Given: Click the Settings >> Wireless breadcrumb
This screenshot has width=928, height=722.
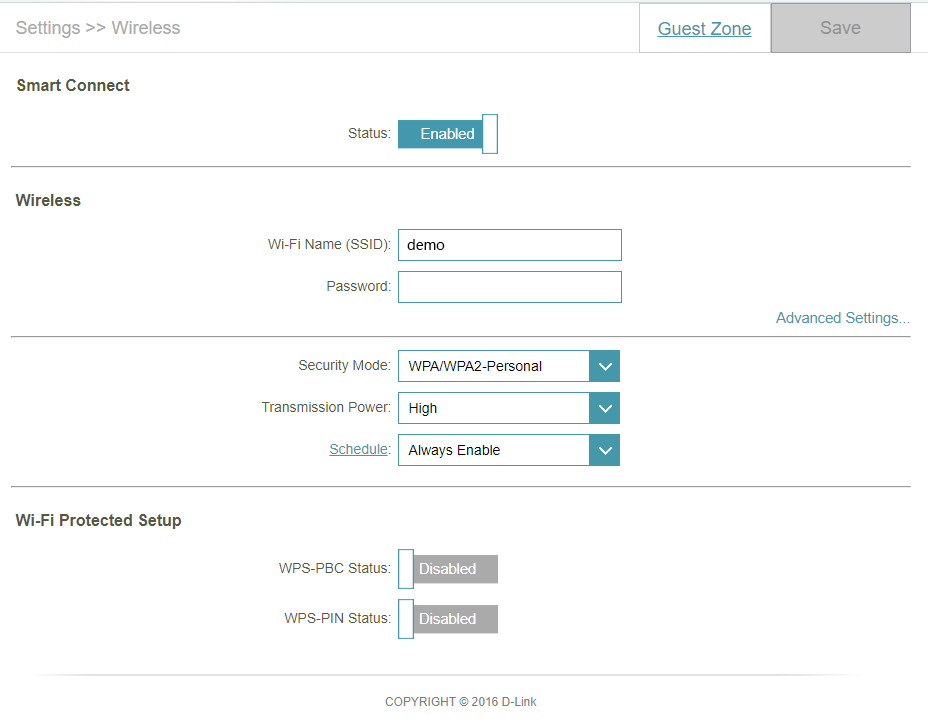Looking at the screenshot, I should pyautogui.click(x=98, y=28).
